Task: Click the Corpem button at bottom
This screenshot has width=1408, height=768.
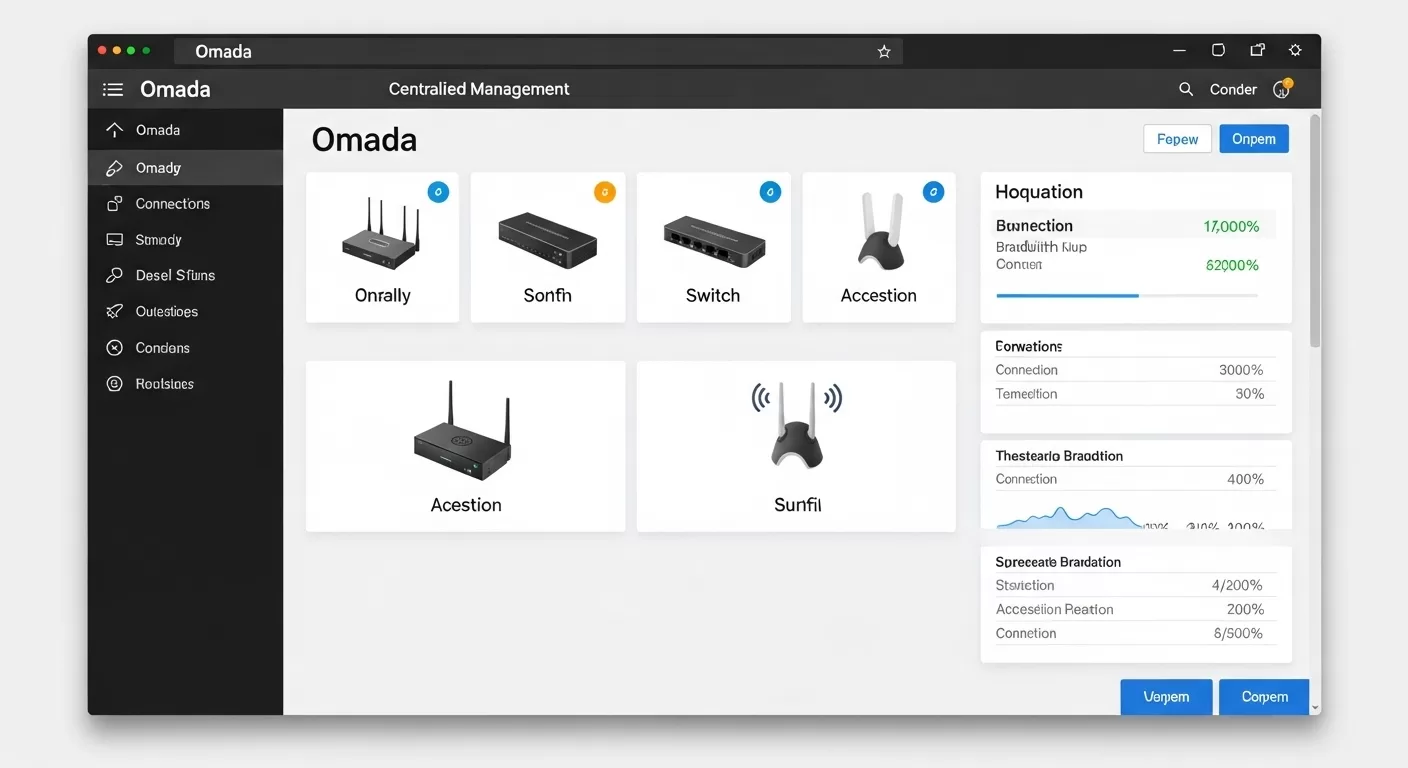Action: [x=1264, y=697]
